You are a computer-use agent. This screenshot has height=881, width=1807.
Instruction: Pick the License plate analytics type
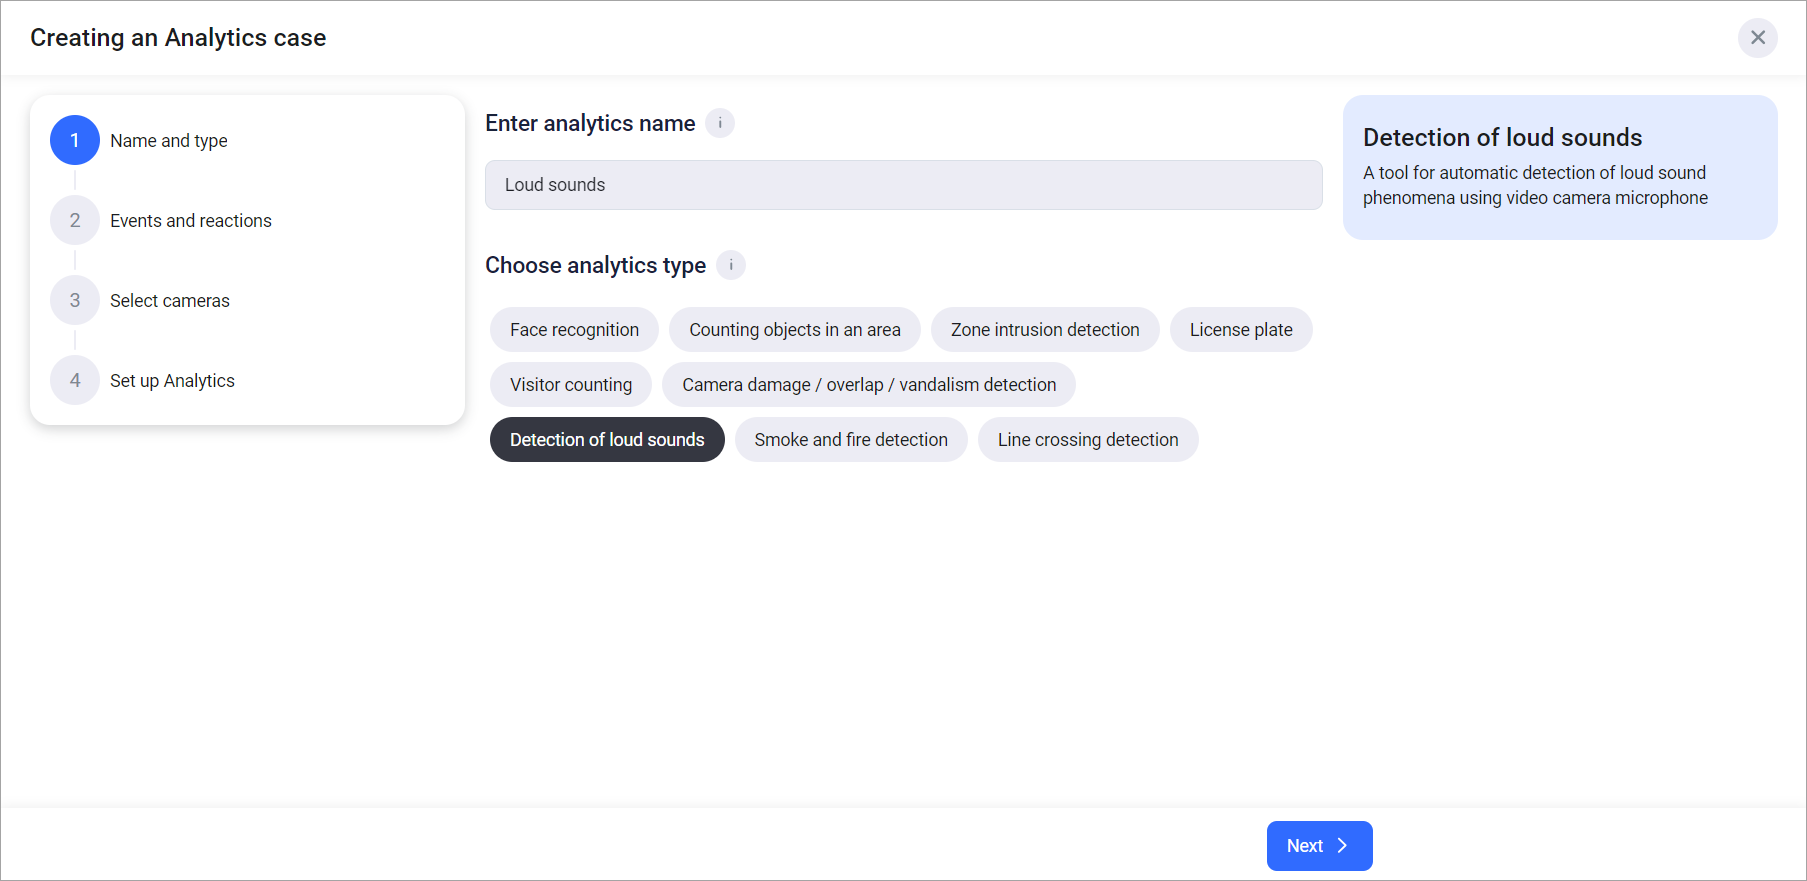1240,330
